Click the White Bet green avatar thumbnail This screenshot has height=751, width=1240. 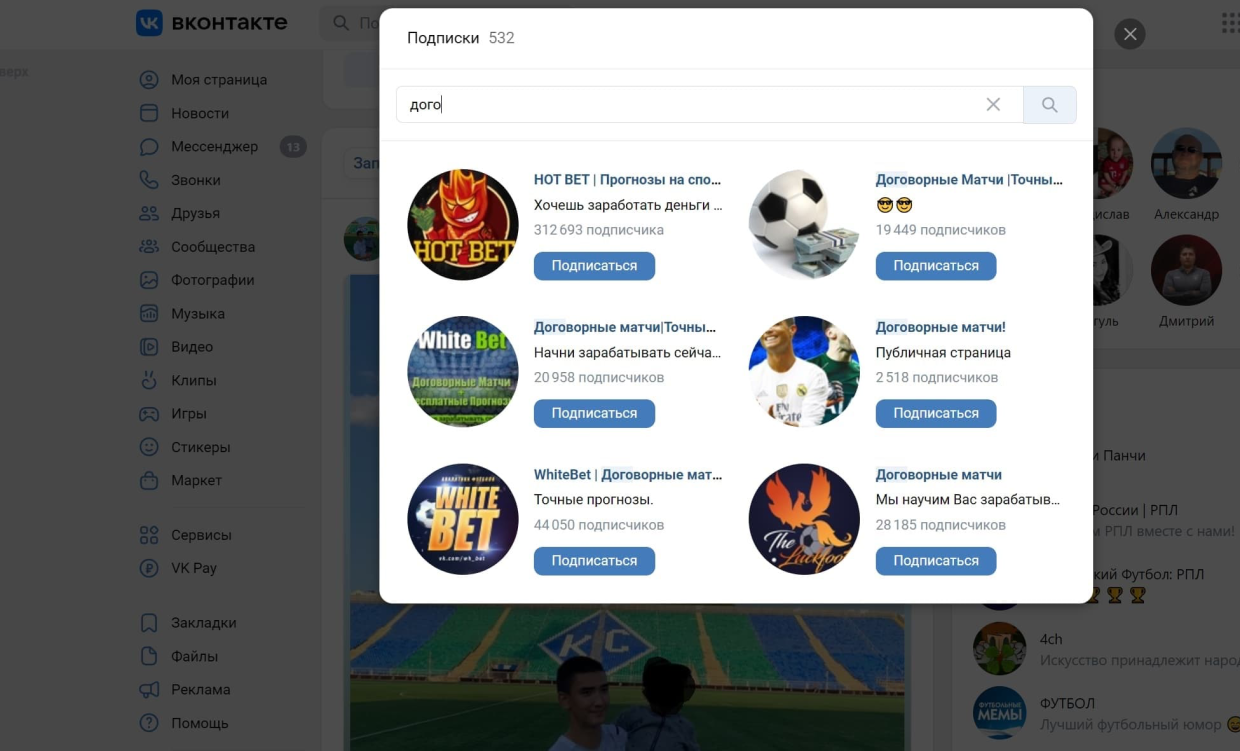(463, 372)
